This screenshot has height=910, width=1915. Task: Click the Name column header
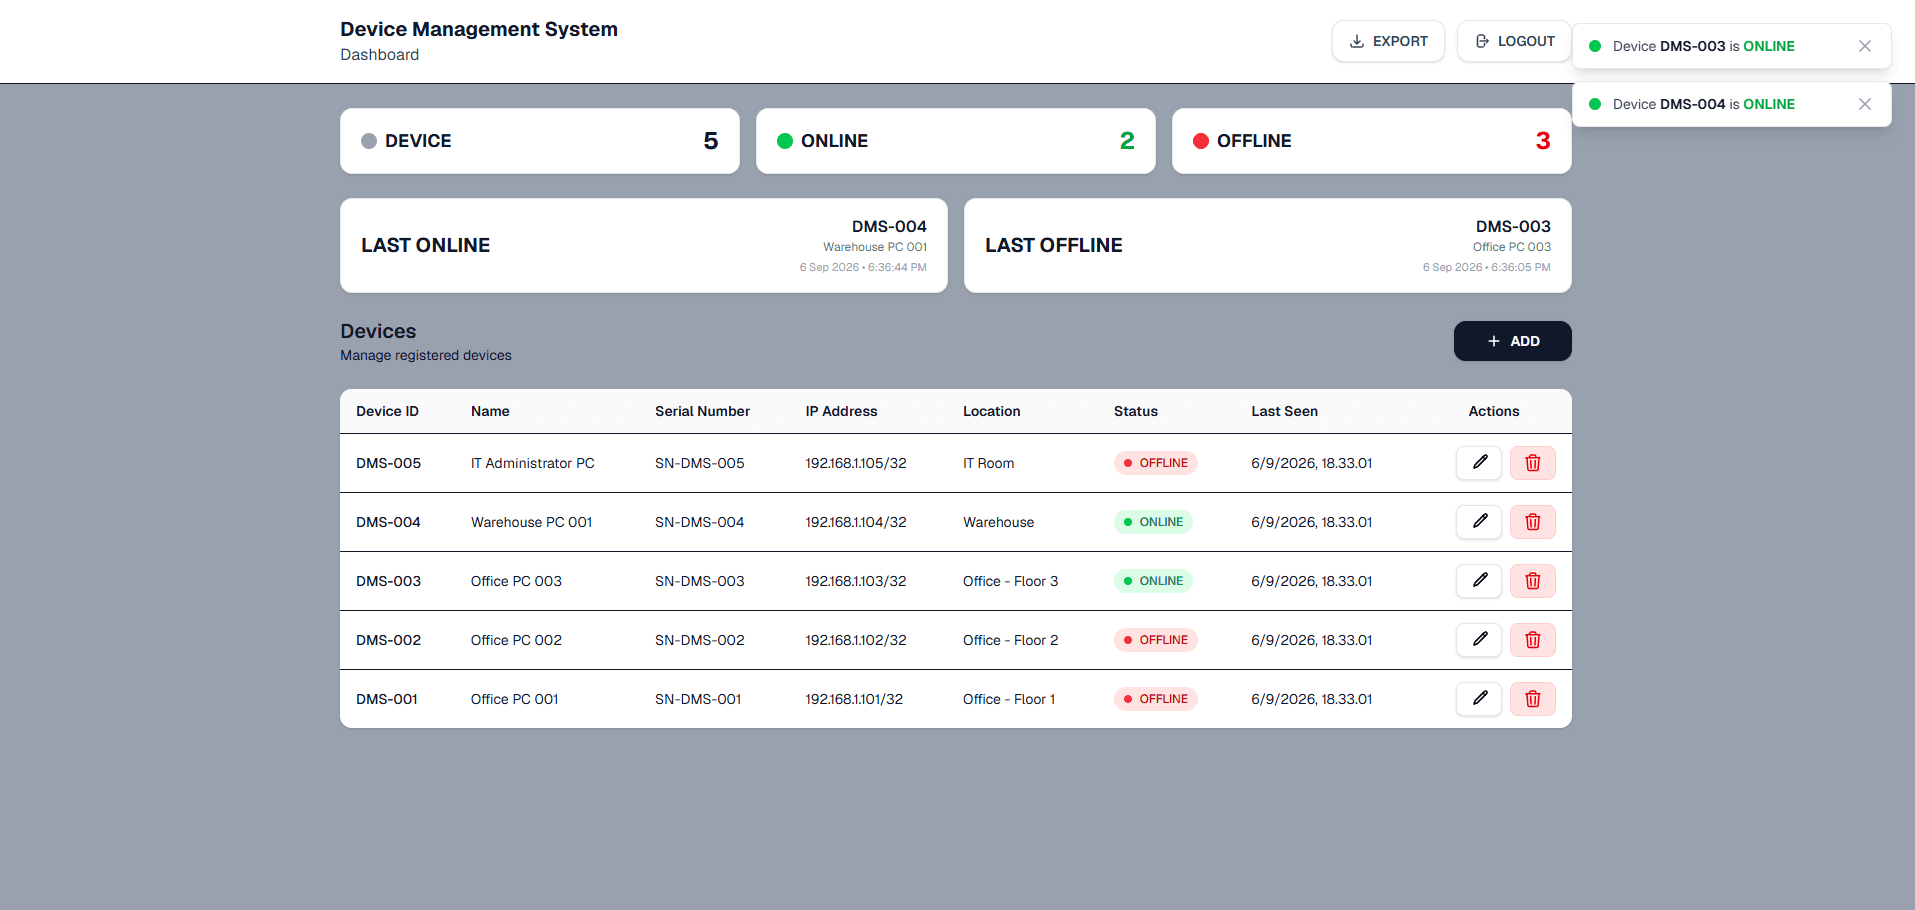point(490,411)
